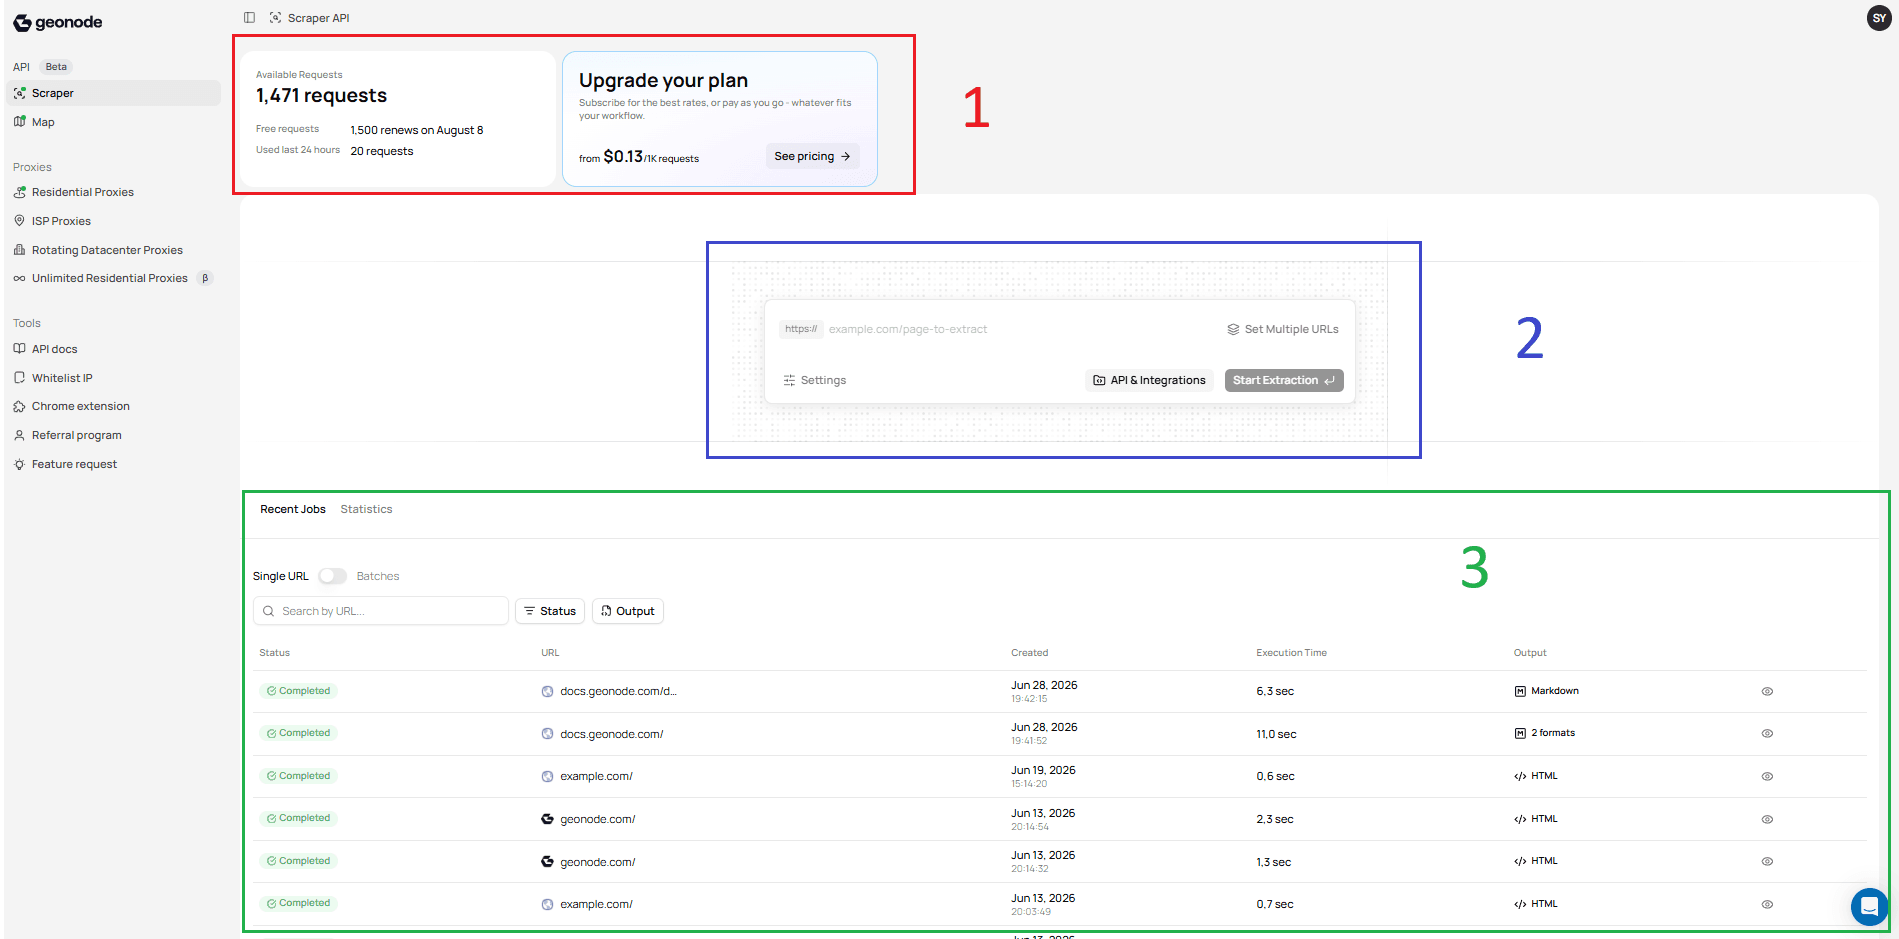Screen dimensions: 1899x939
Task: Open Scraper in the sidebar
Action: (x=113, y=93)
